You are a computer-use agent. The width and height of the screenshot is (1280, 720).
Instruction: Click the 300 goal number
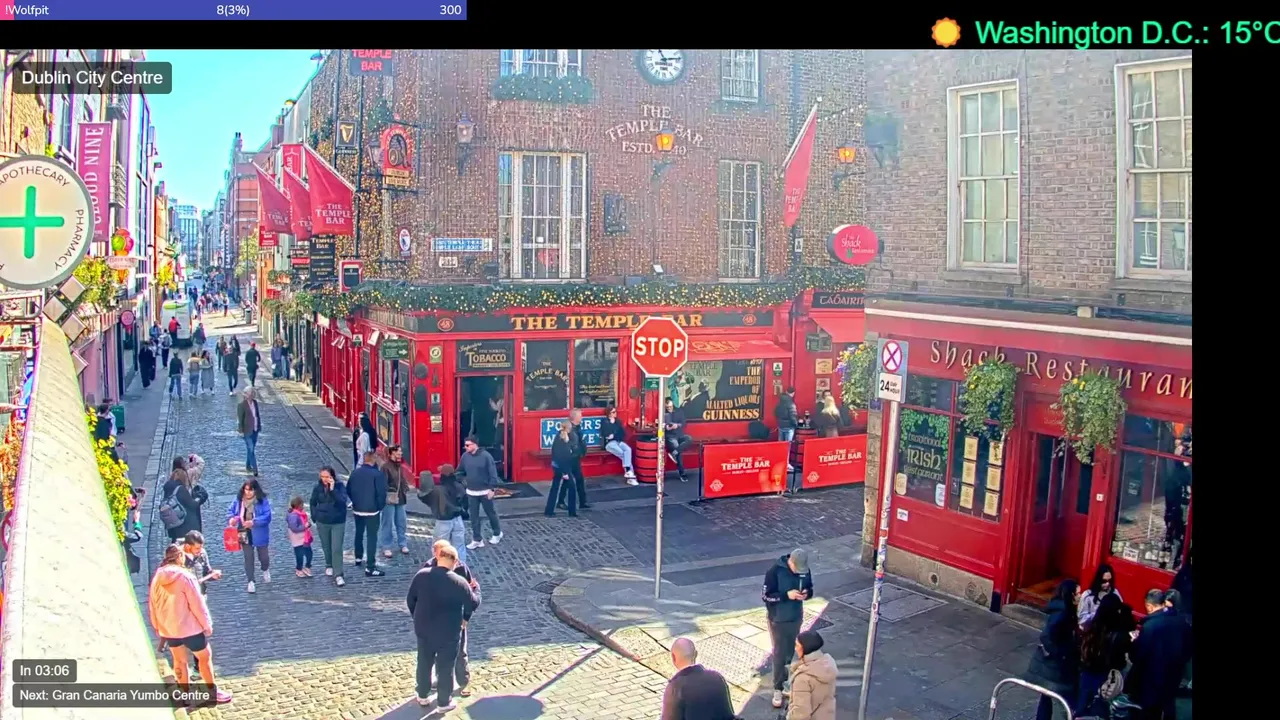[450, 10]
